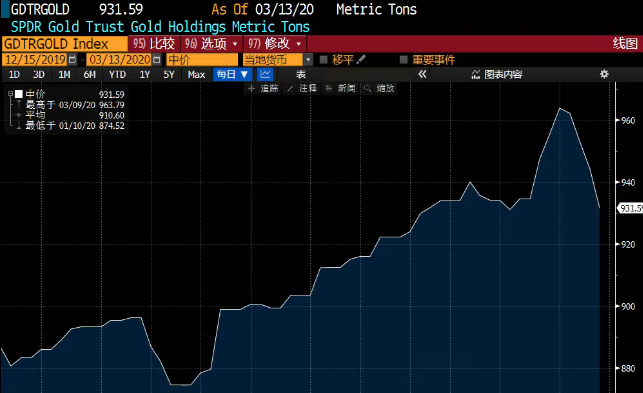Edit the start date 12/15/2019 field
Viewport: 643px width, 393px height.
pos(35,60)
